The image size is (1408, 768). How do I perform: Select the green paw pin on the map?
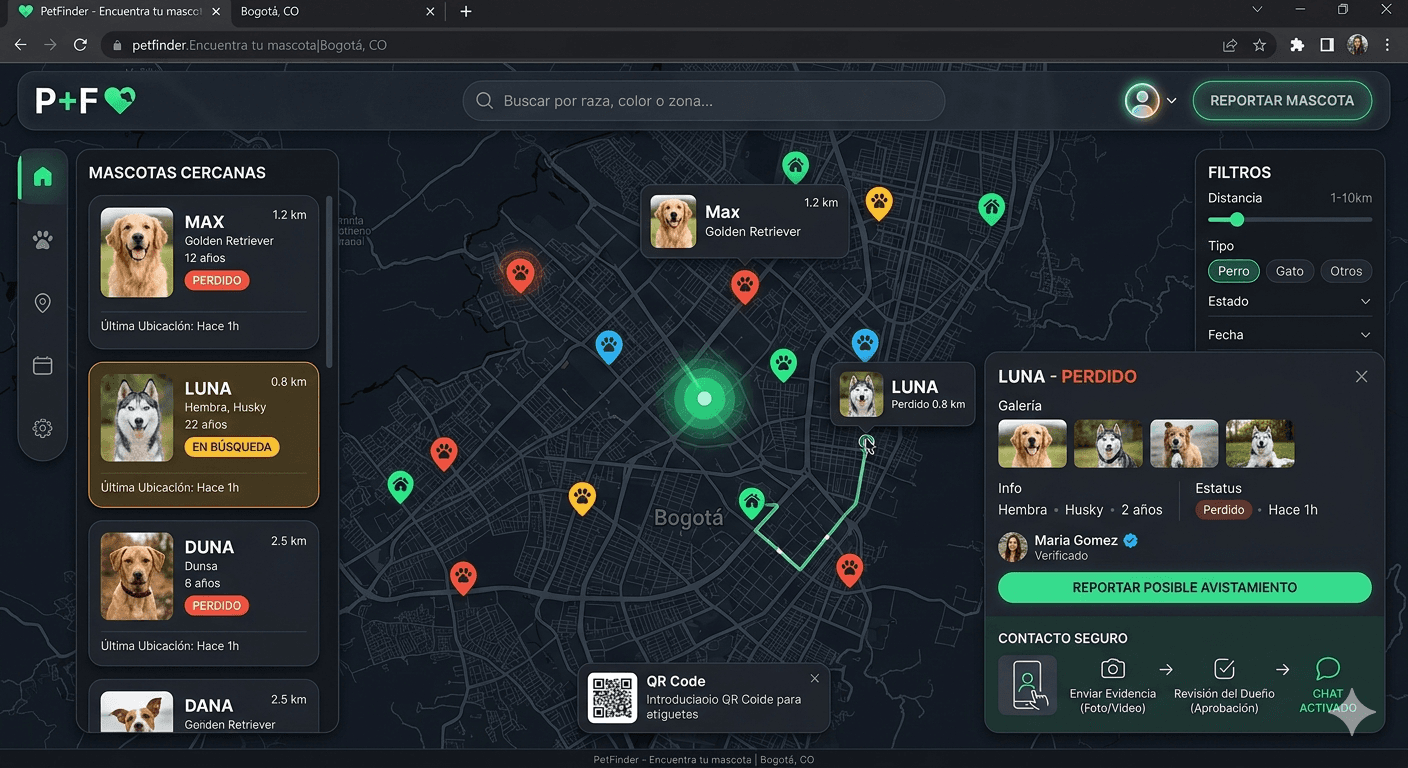(x=783, y=364)
